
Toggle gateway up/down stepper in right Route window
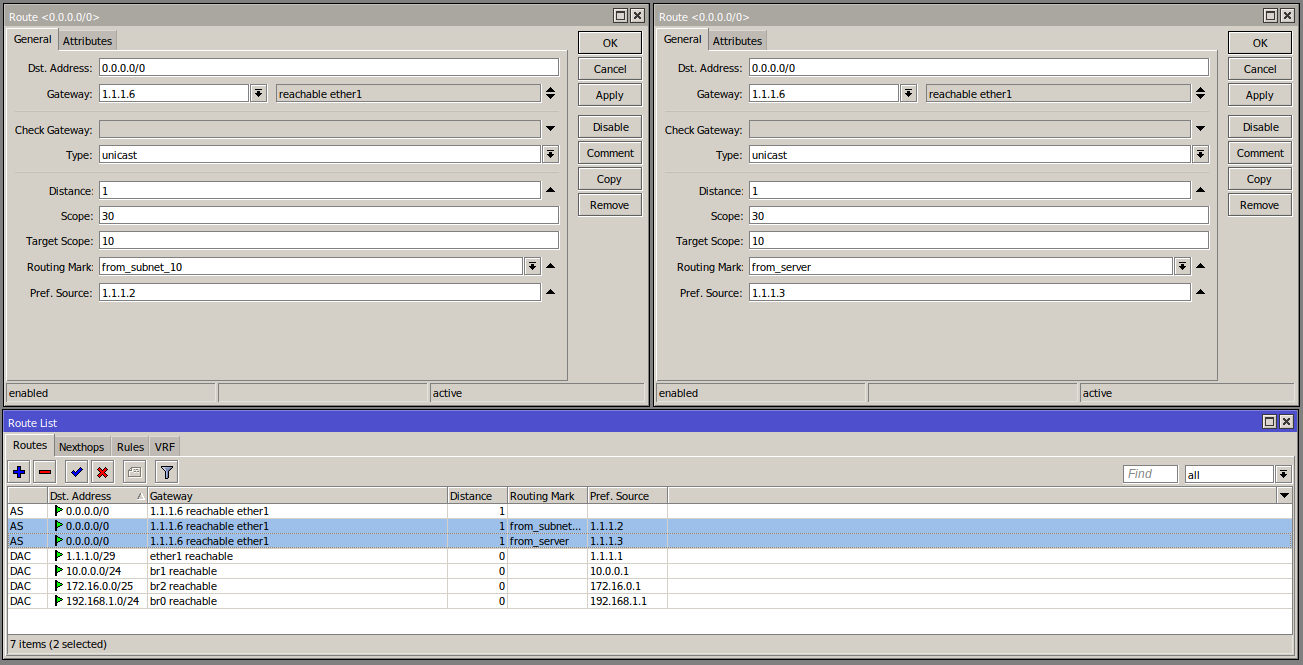[1200, 93]
